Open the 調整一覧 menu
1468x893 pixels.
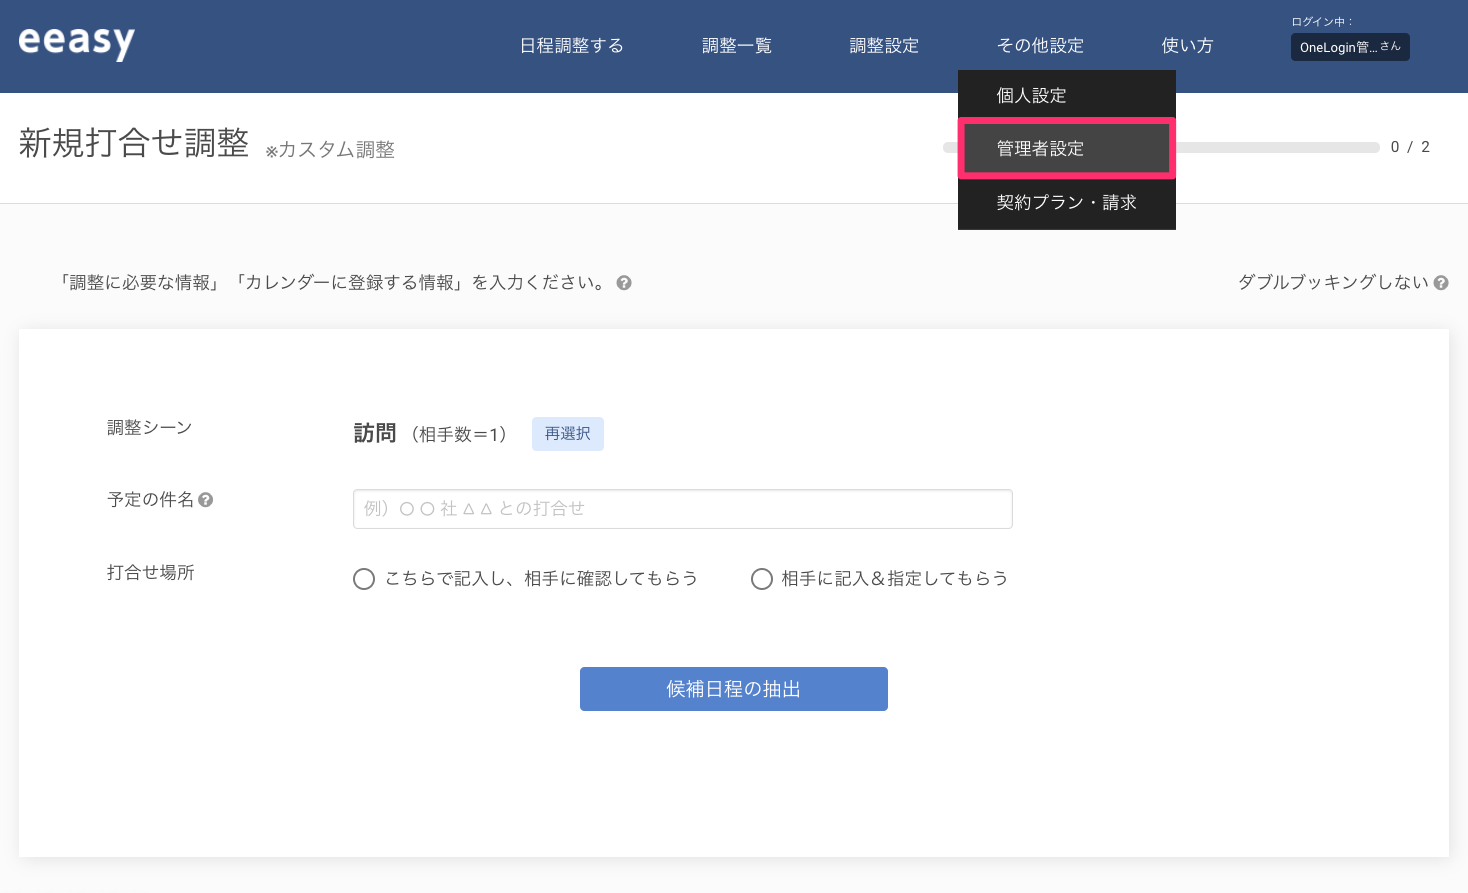(737, 46)
